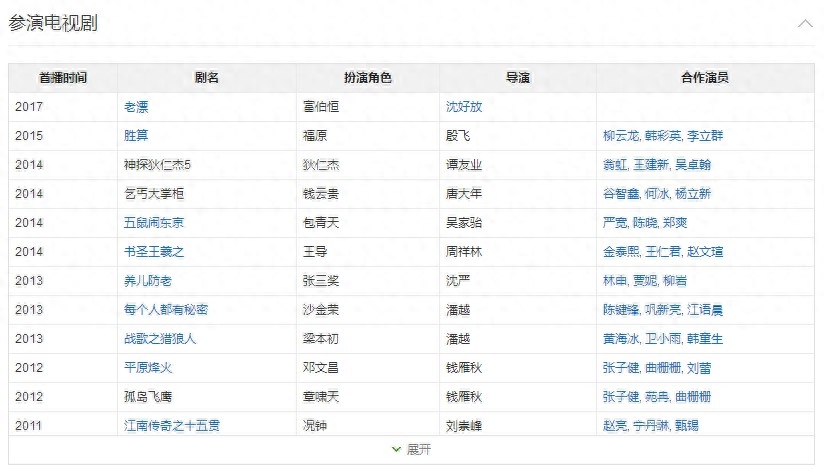Open the 江南传奇之十五贯 drama link

[172, 426]
